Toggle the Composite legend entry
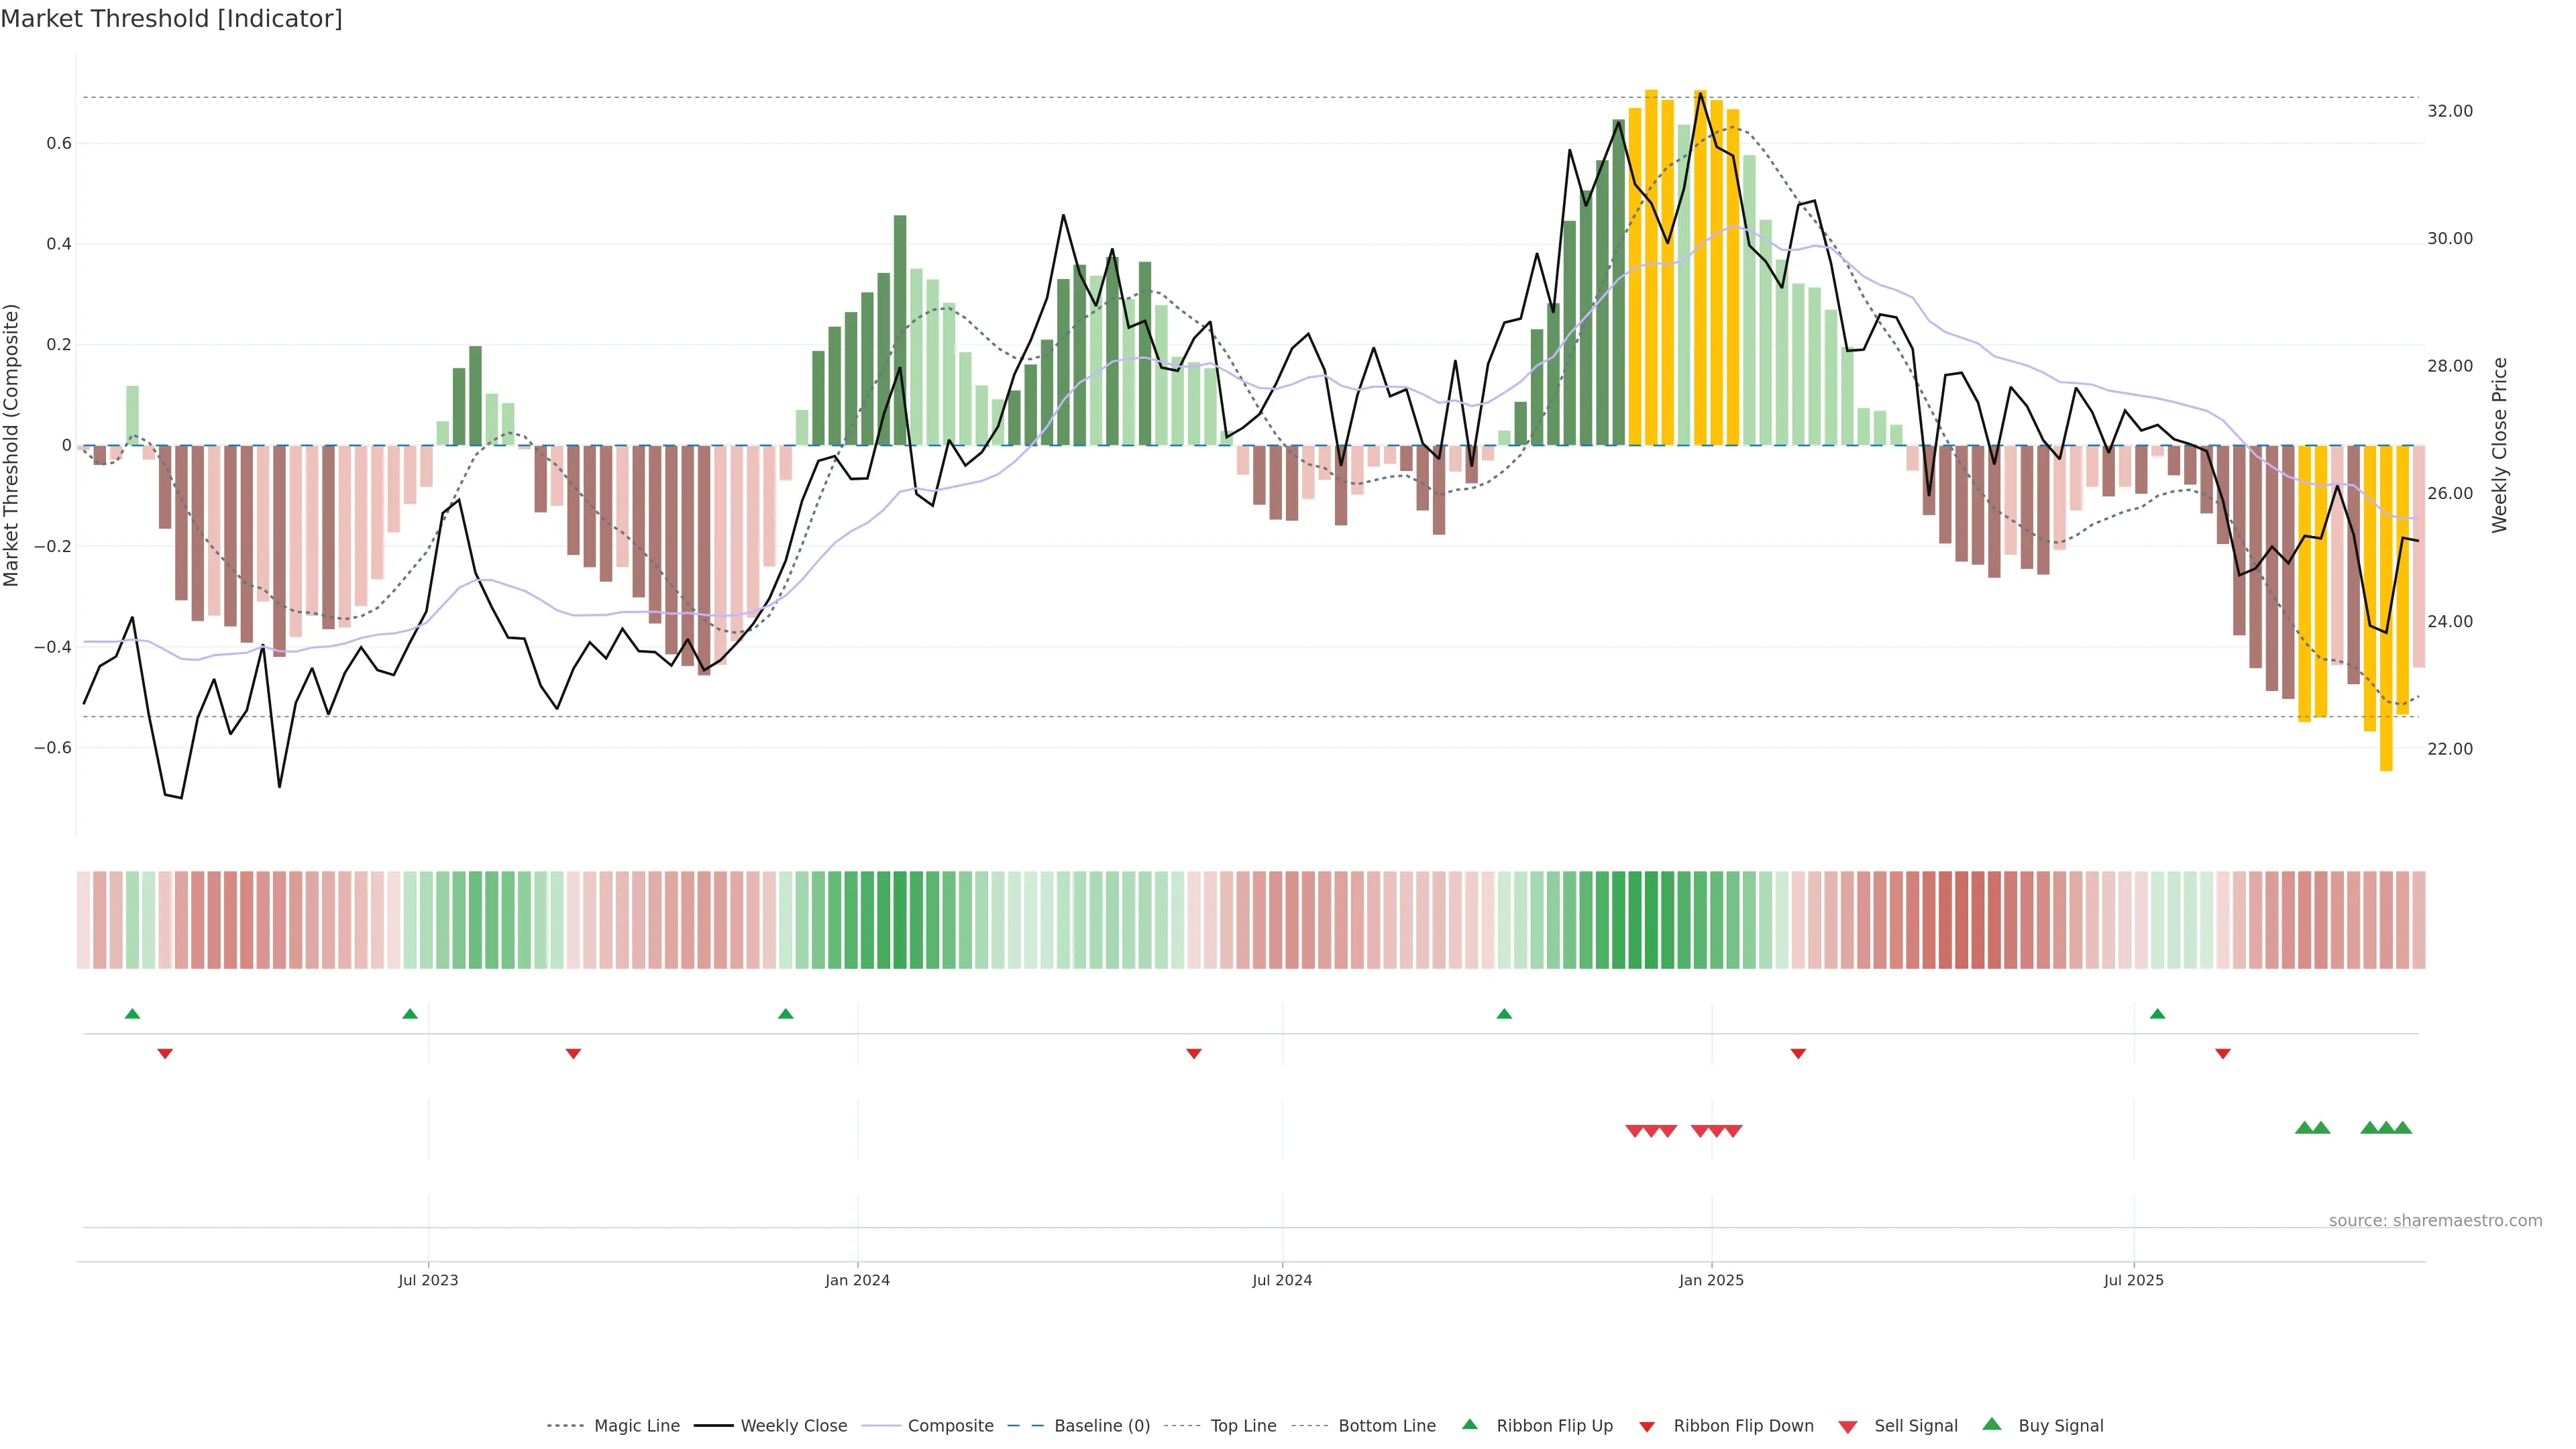 click(x=950, y=1426)
